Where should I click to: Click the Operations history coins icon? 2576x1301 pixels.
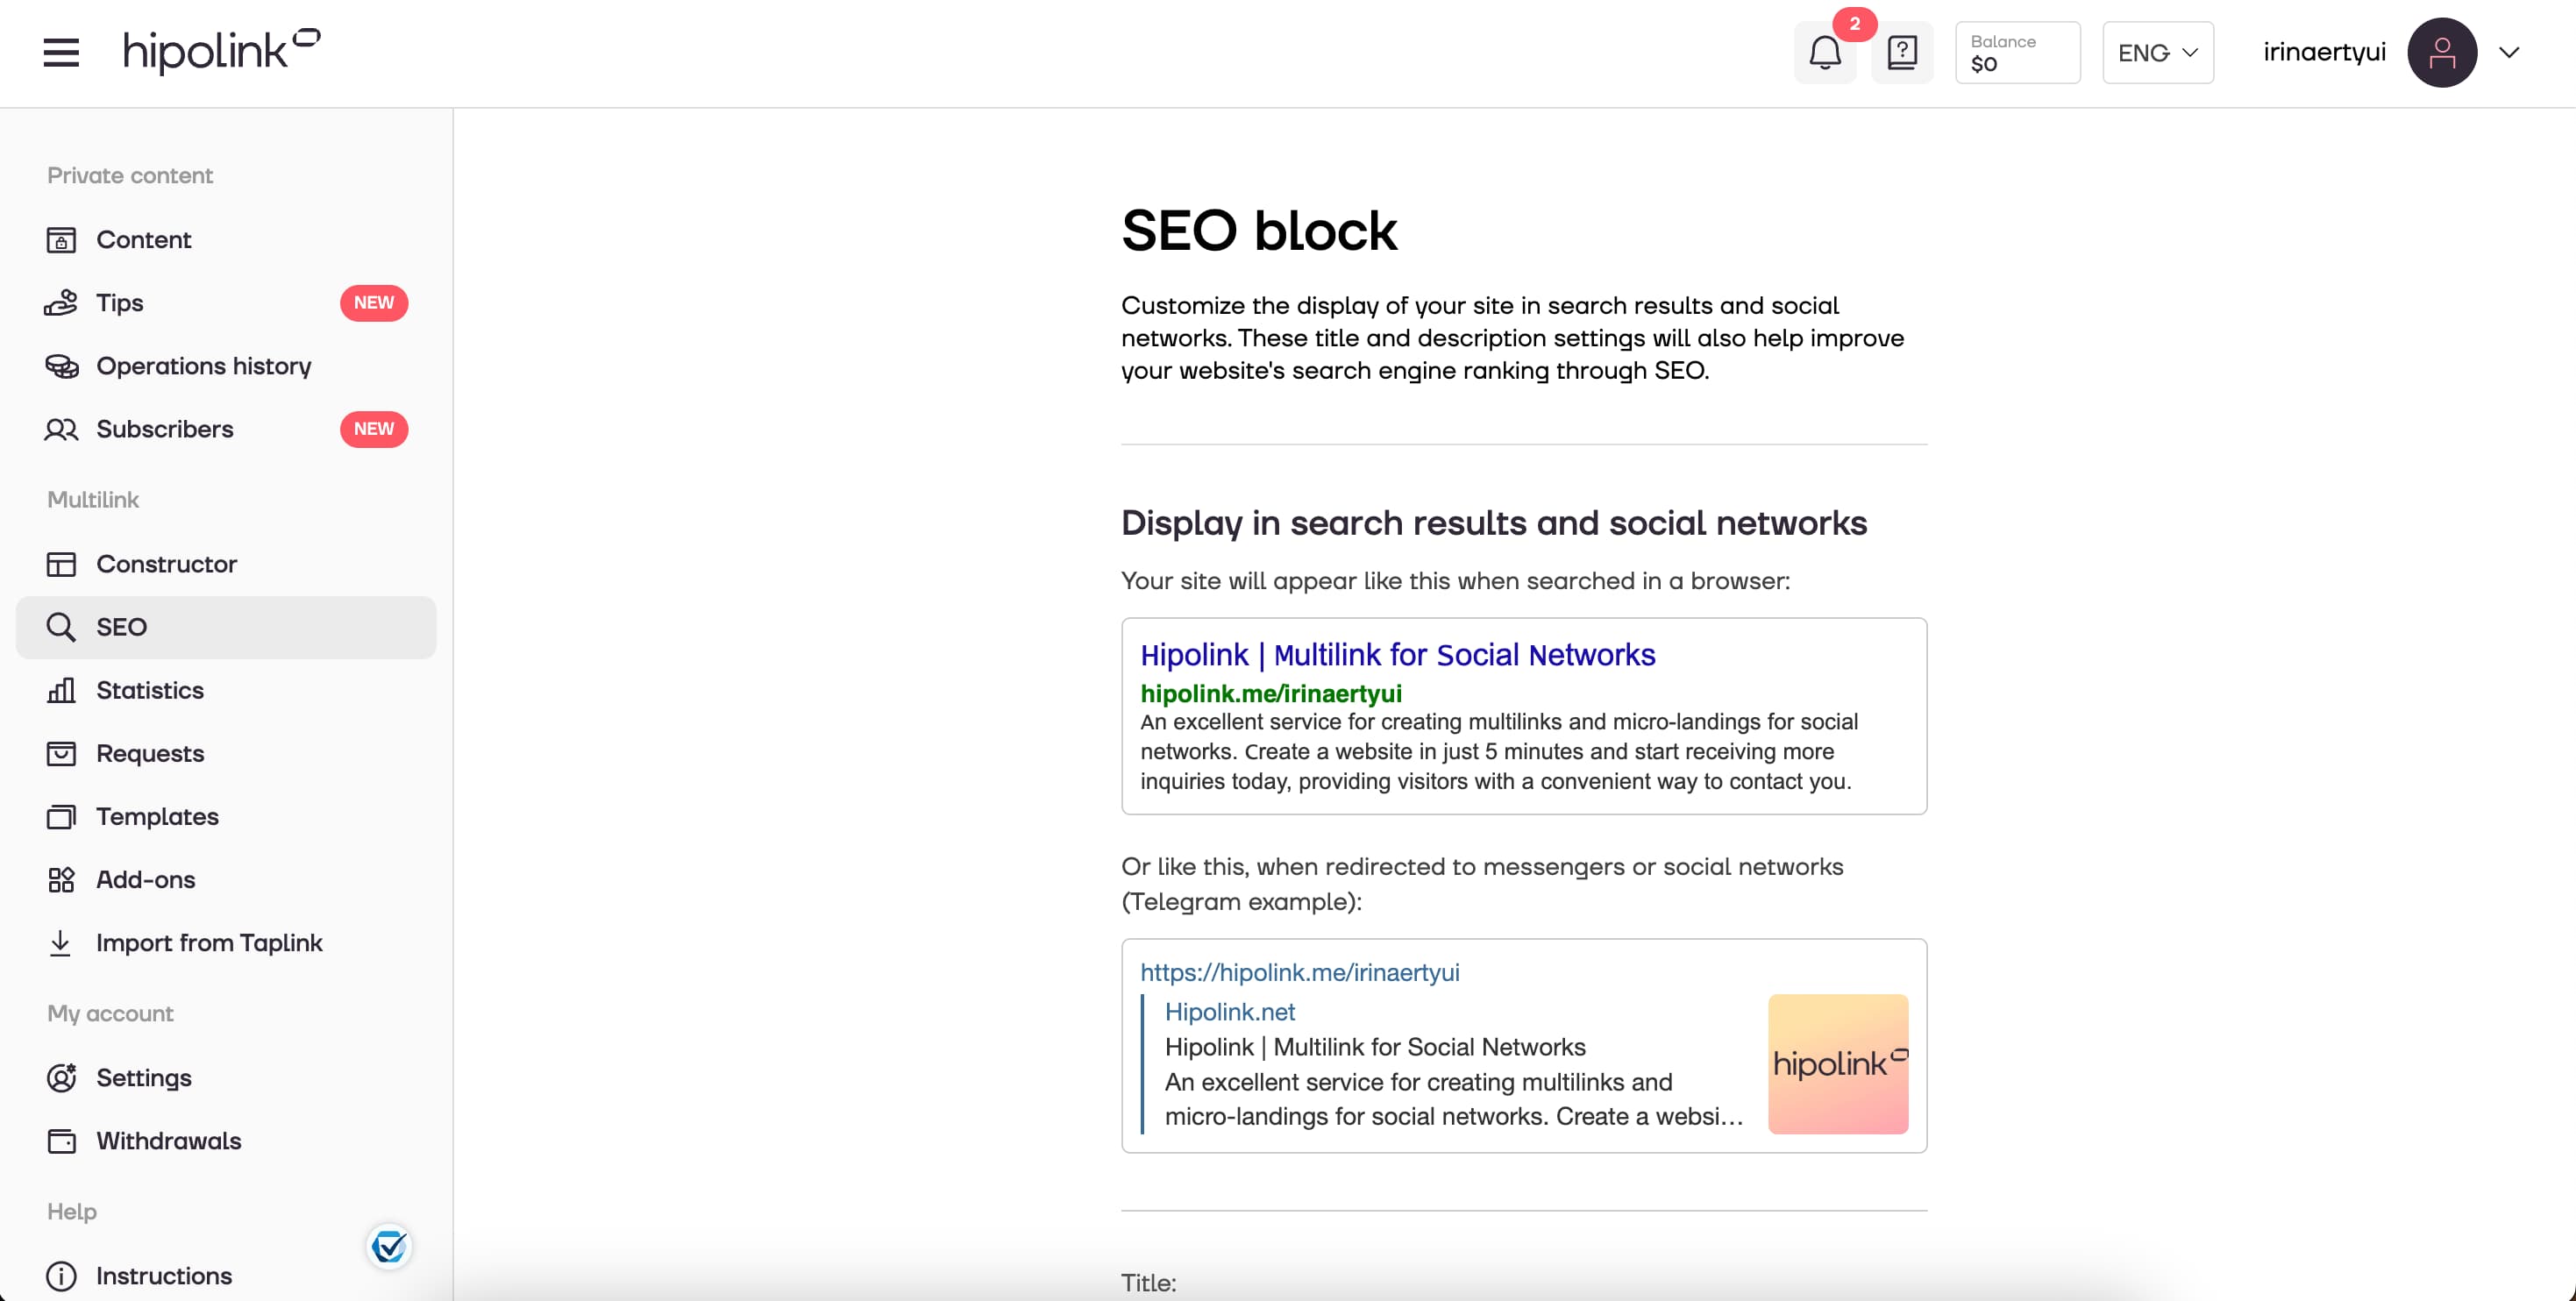[x=61, y=366]
